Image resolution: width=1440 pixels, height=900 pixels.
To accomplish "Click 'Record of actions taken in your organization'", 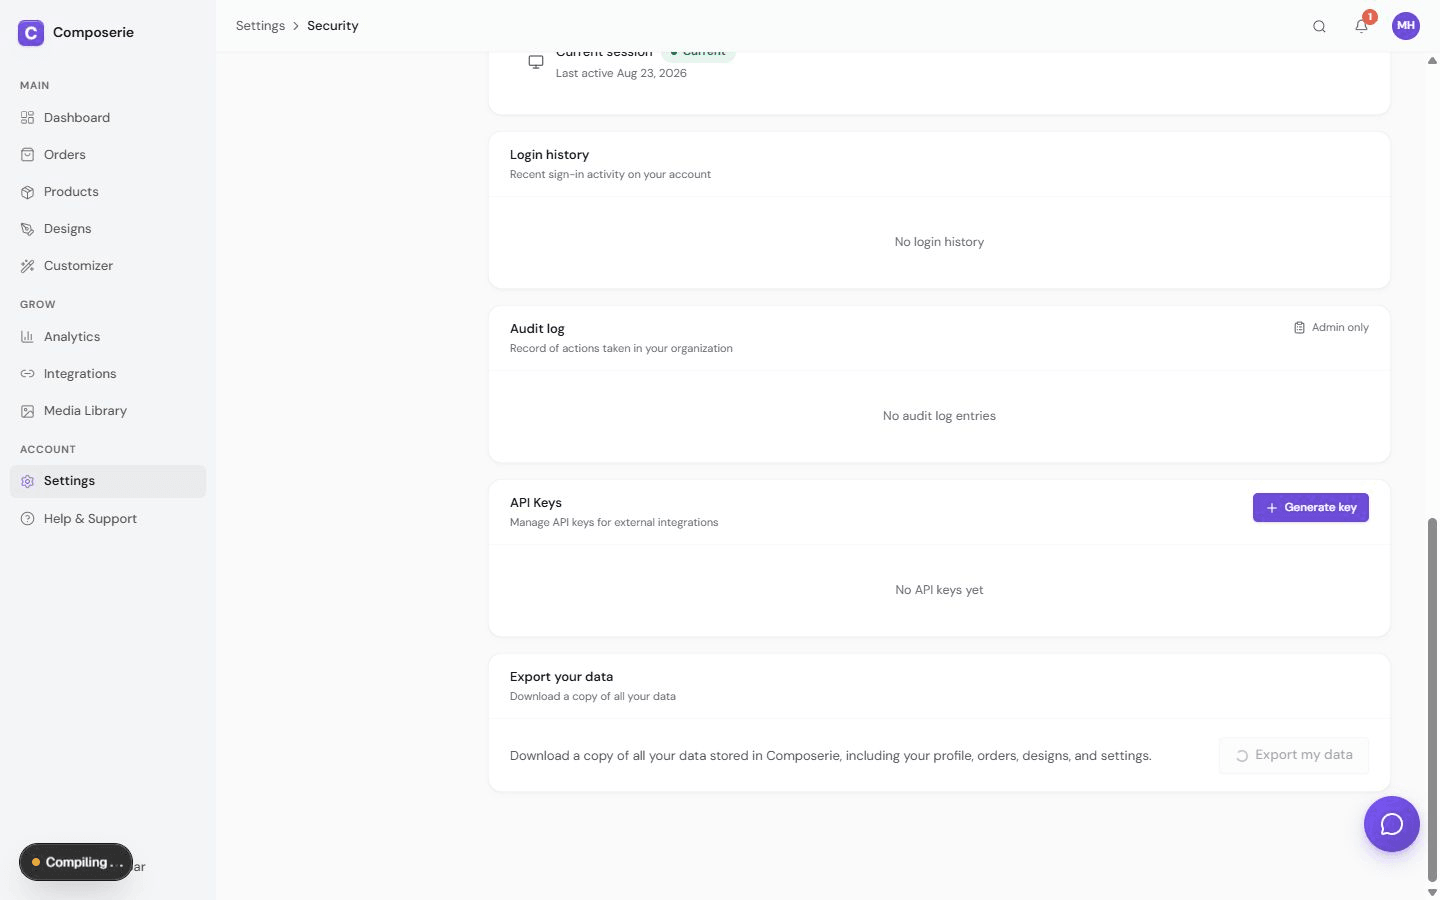I will (621, 349).
